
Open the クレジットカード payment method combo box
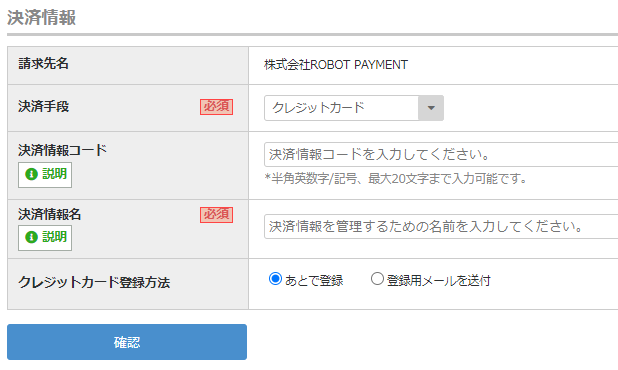tap(354, 108)
